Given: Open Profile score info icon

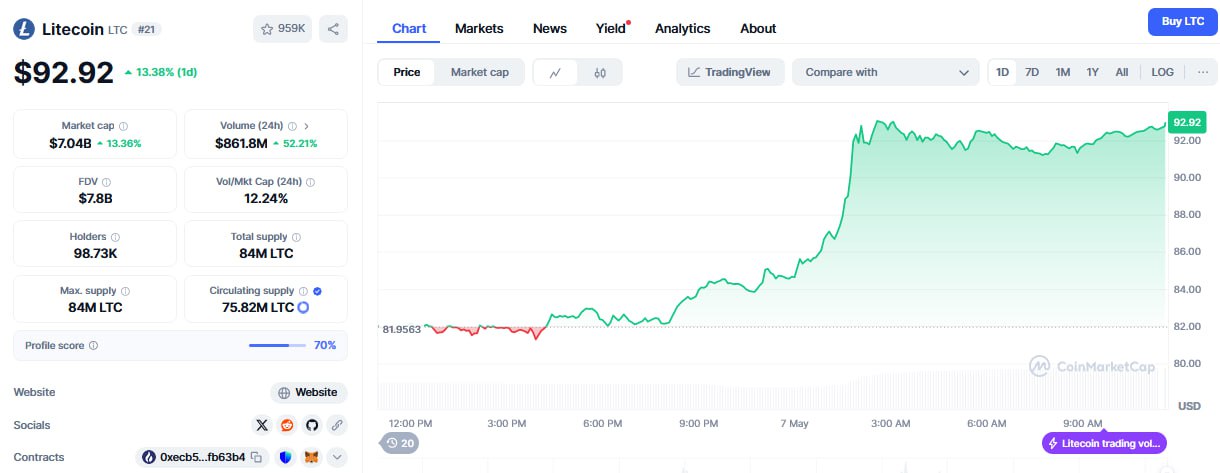Looking at the screenshot, I should pos(93,345).
